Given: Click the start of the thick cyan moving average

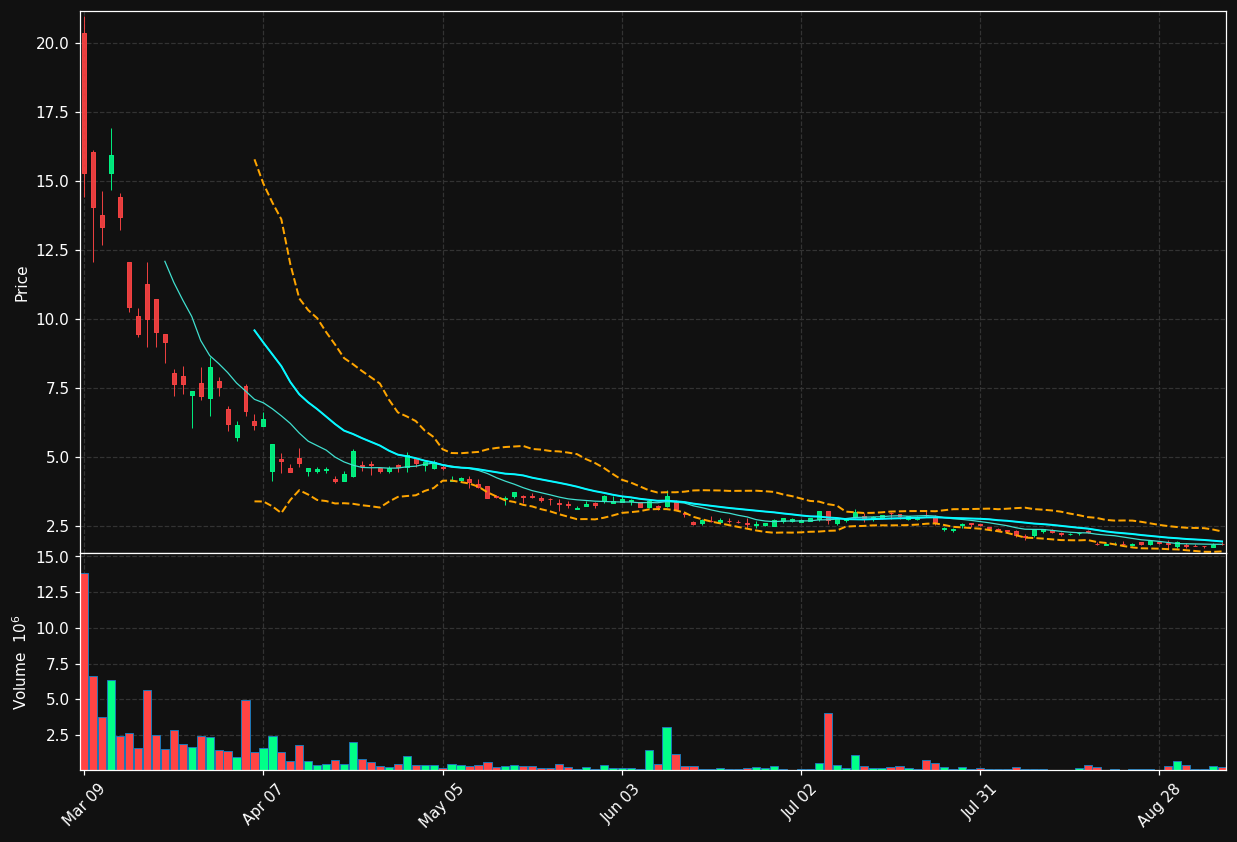Looking at the screenshot, I should (x=255, y=330).
